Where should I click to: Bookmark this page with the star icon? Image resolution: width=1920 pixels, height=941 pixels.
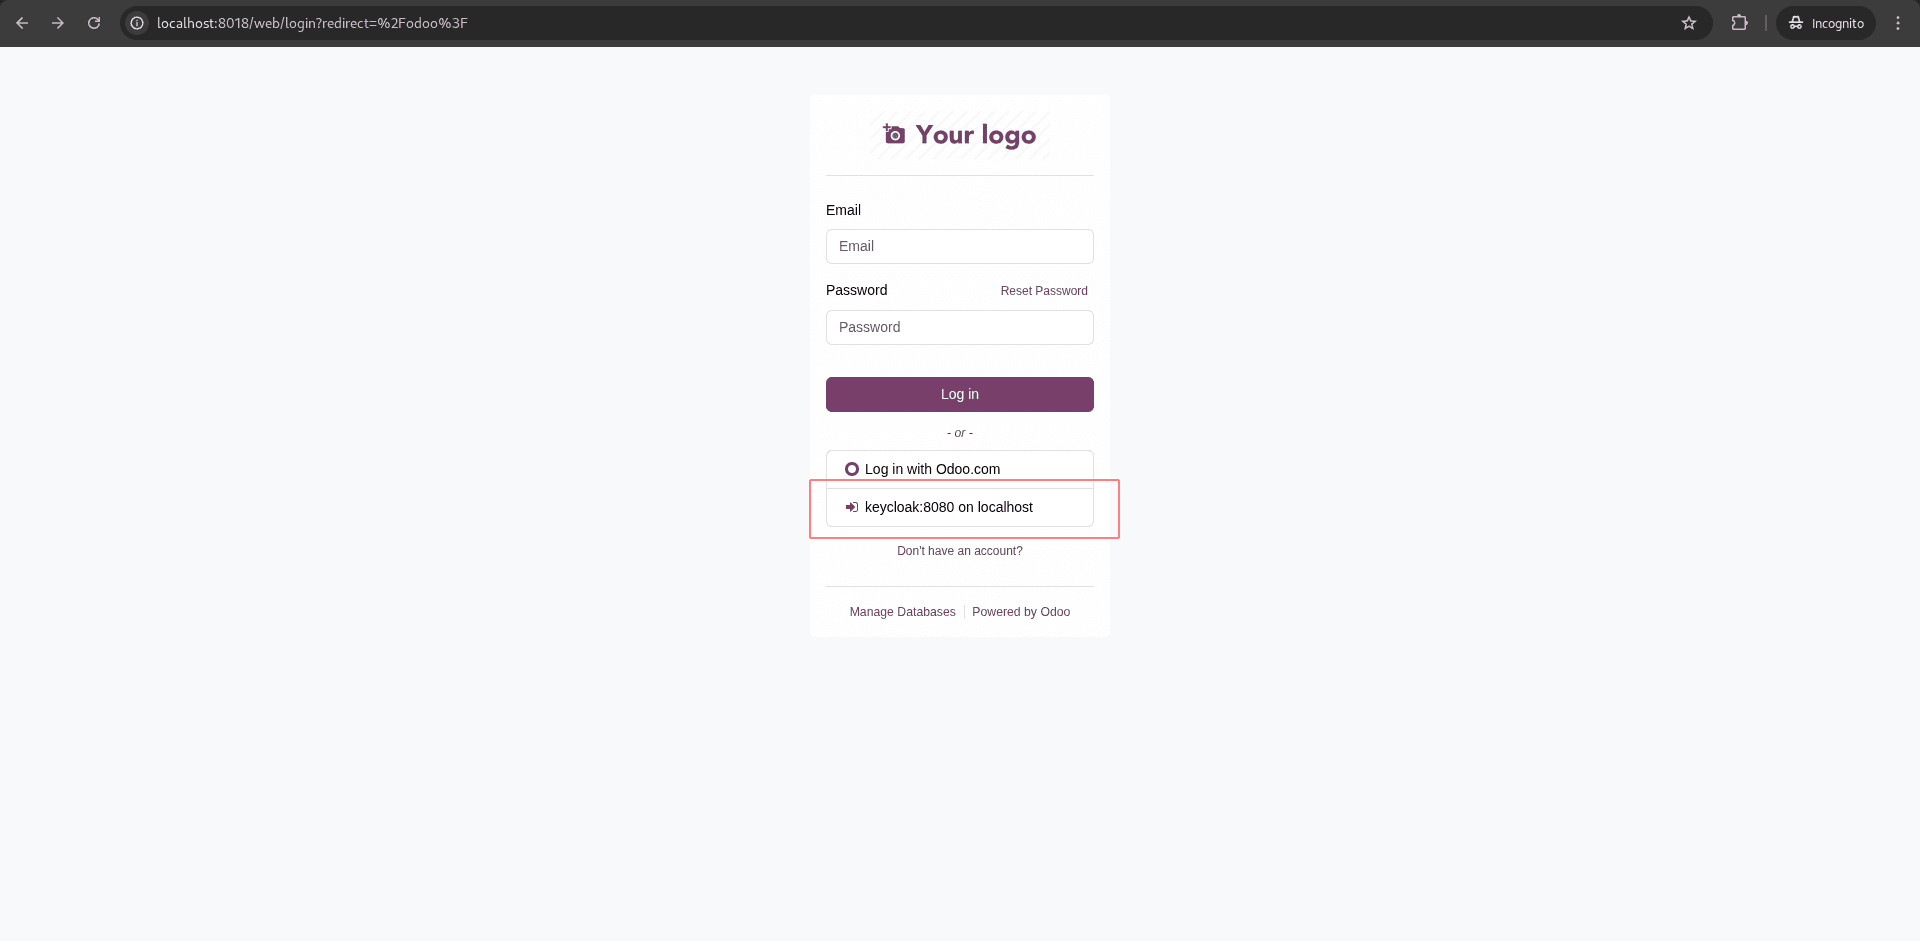pos(1689,22)
